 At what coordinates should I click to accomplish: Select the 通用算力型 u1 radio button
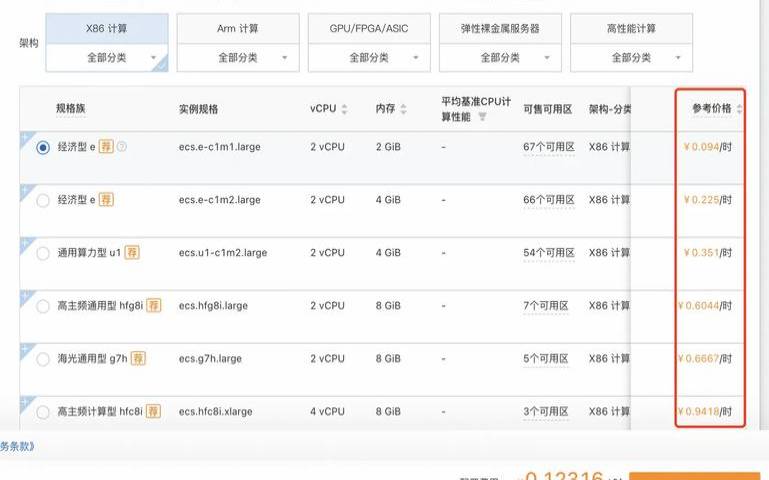click(x=43, y=253)
